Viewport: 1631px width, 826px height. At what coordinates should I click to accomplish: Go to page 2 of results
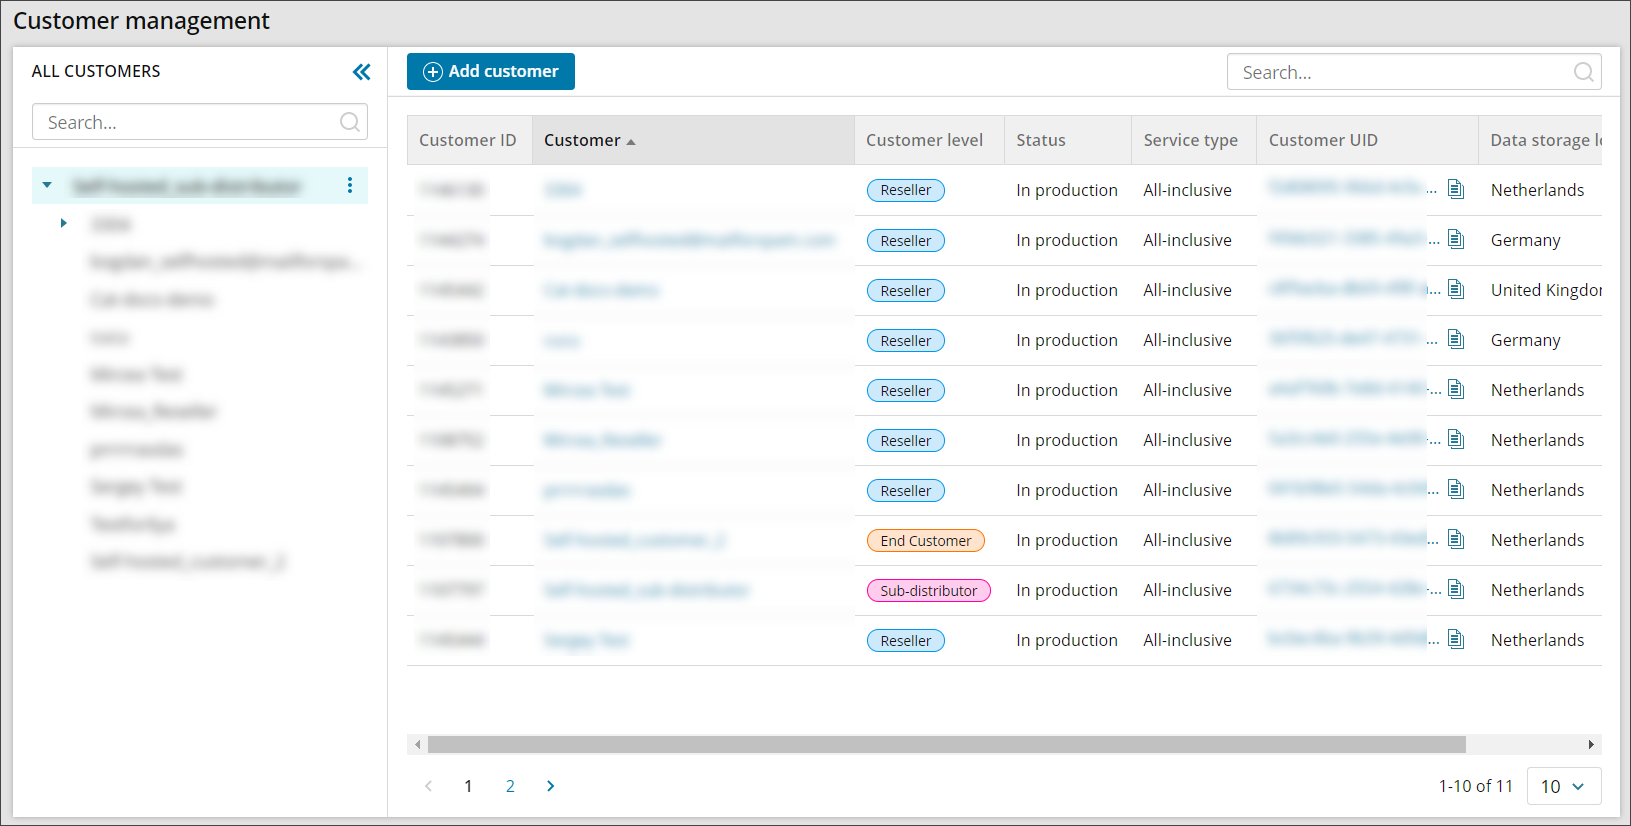(x=510, y=786)
